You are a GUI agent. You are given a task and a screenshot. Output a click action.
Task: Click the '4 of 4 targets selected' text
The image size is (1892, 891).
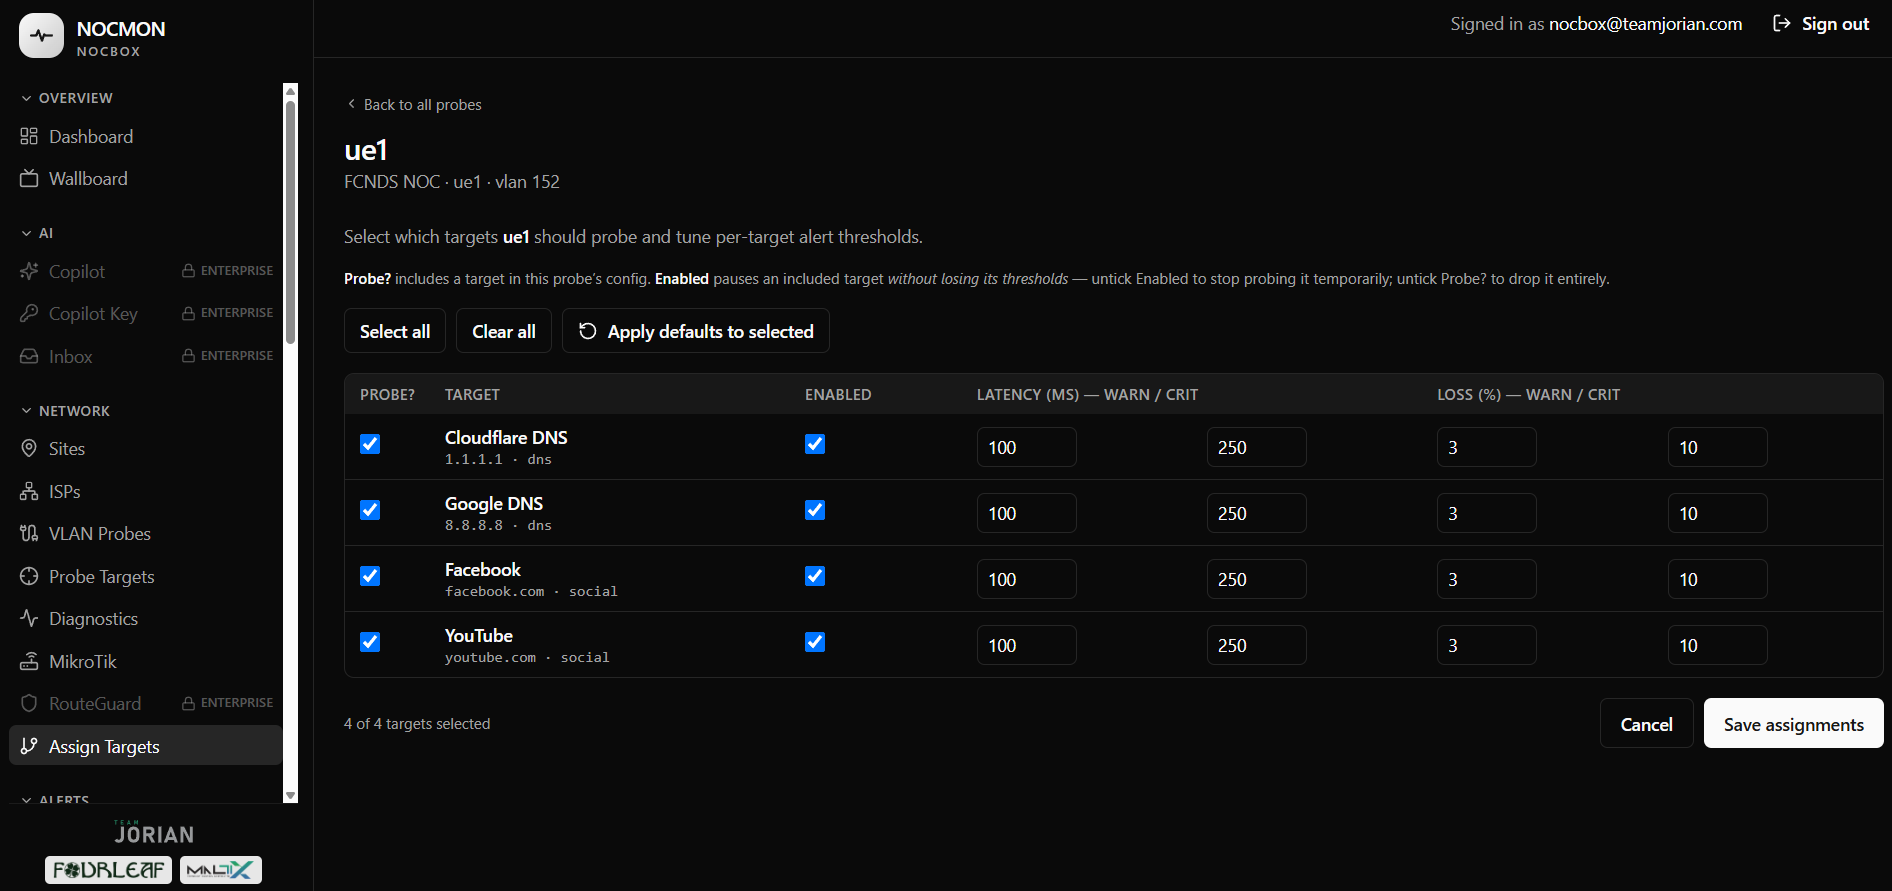coord(417,723)
